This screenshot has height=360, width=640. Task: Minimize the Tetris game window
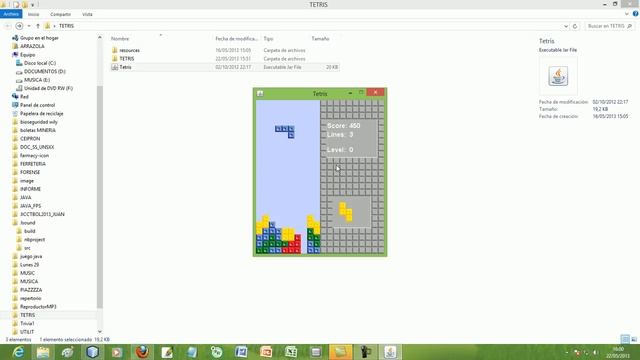(x=350, y=93)
